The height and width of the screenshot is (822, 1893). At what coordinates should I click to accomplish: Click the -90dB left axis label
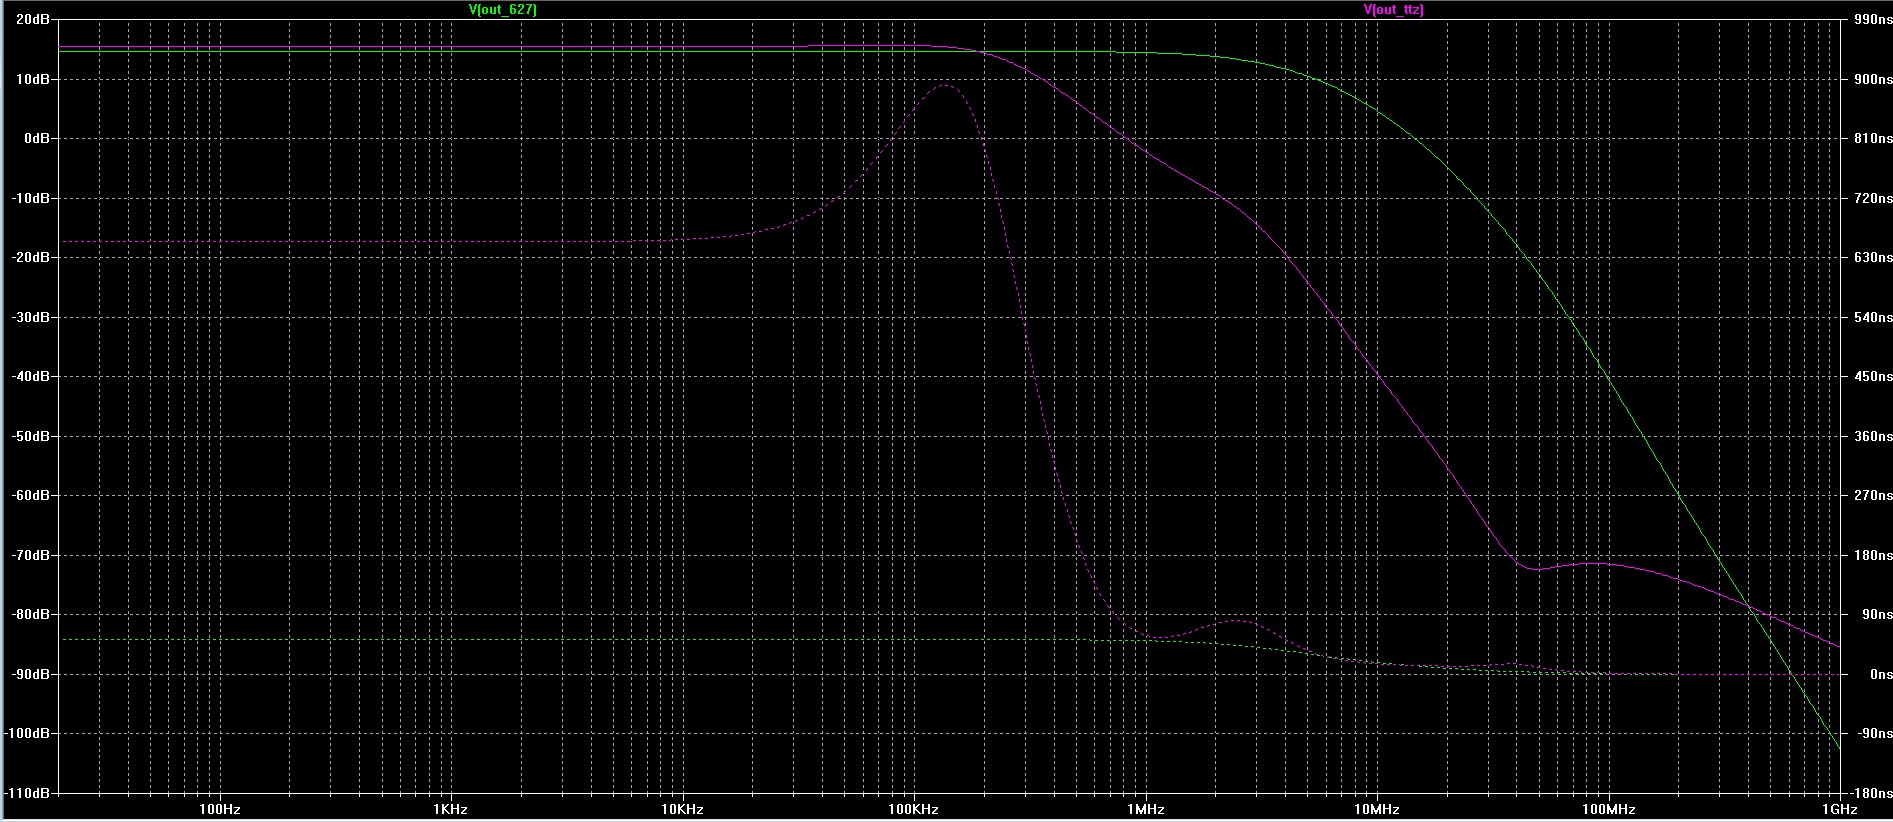[x=30, y=674]
